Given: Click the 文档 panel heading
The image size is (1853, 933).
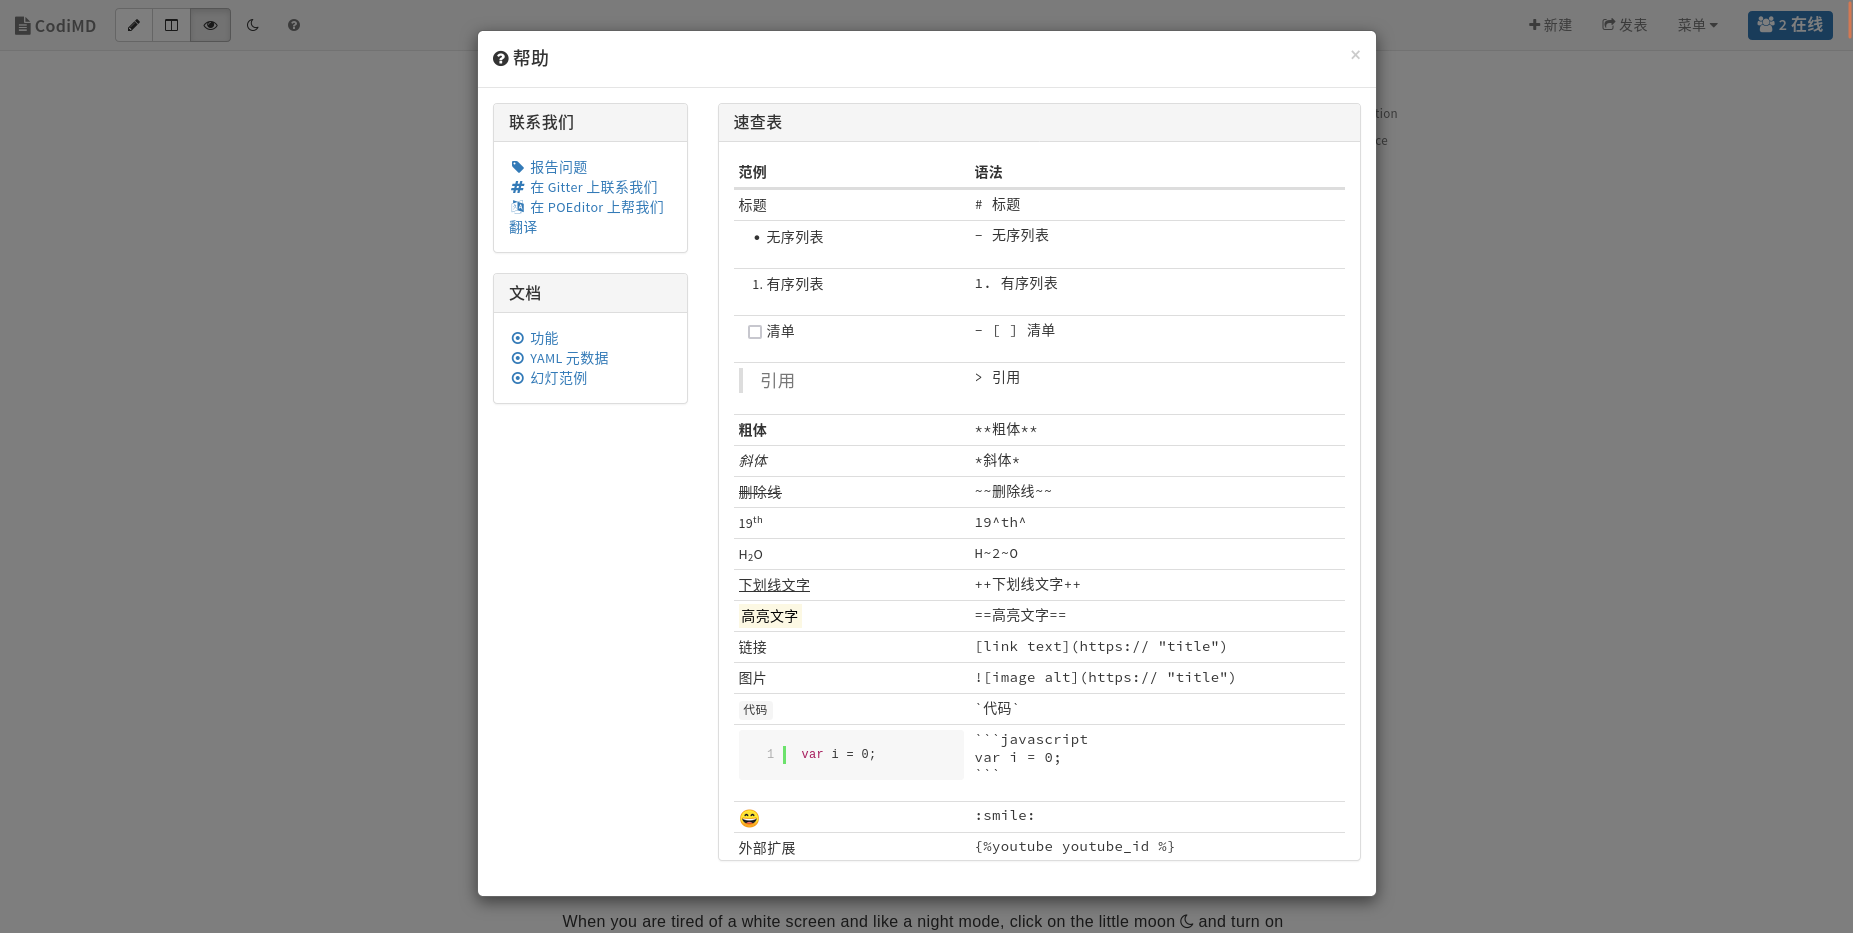Looking at the screenshot, I should 590,293.
